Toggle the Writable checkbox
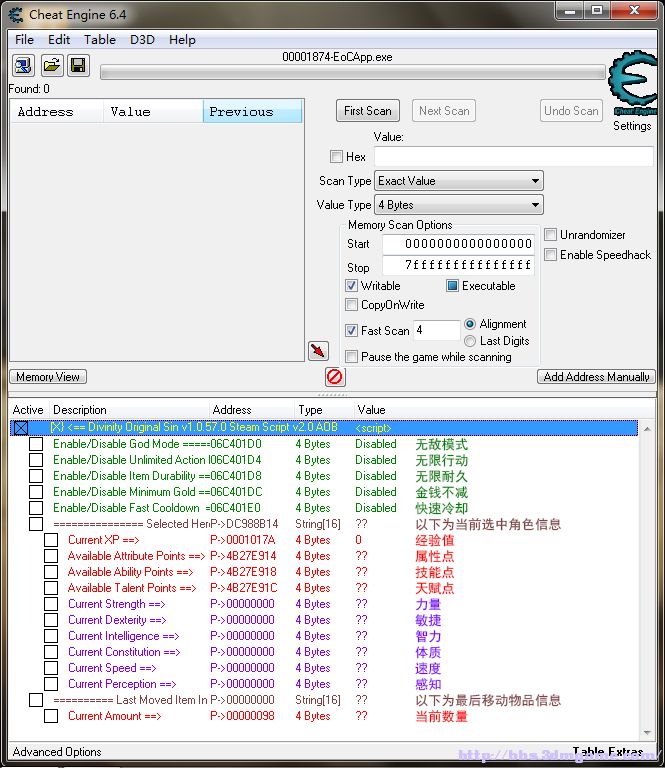The image size is (665, 768). [x=351, y=286]
